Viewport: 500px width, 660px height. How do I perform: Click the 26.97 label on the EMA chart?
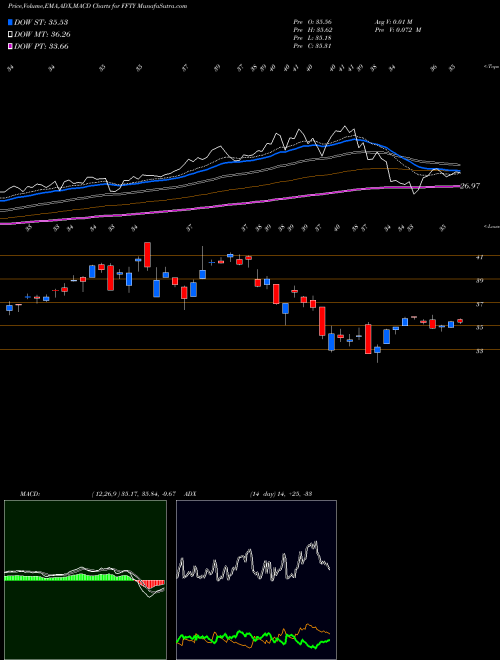pyautogui.click(x=470, y=186)
